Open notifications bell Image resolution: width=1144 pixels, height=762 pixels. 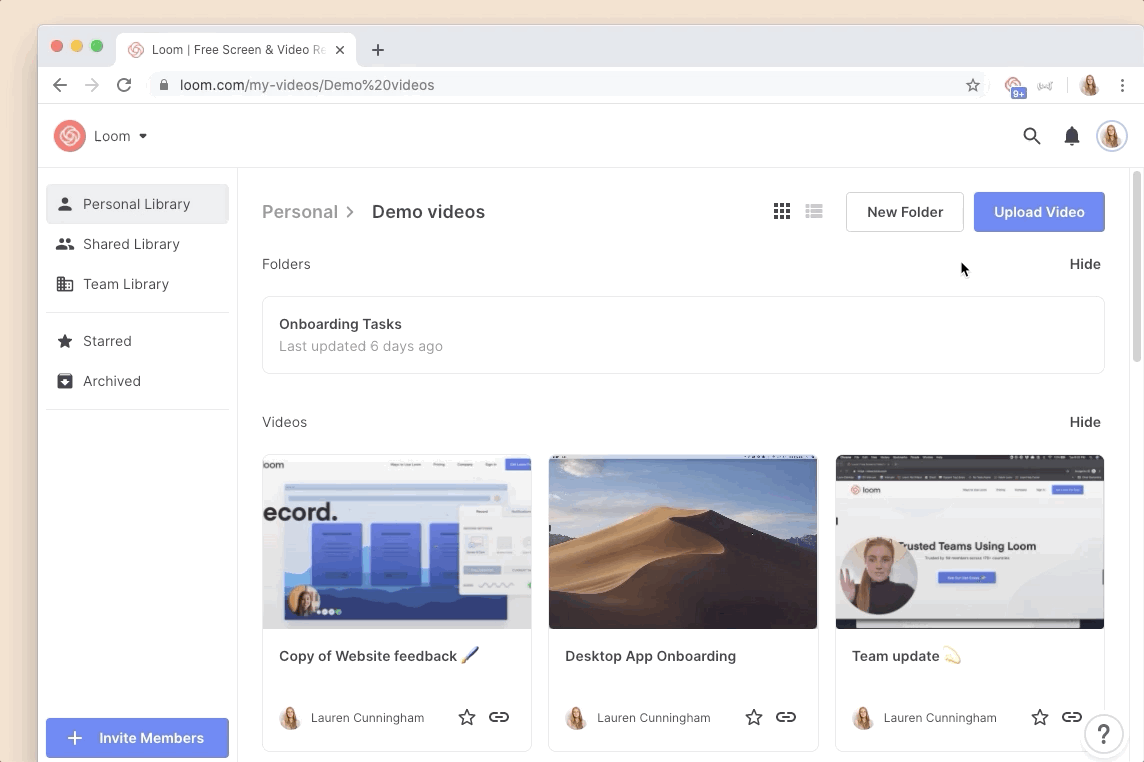point(1071,136)
